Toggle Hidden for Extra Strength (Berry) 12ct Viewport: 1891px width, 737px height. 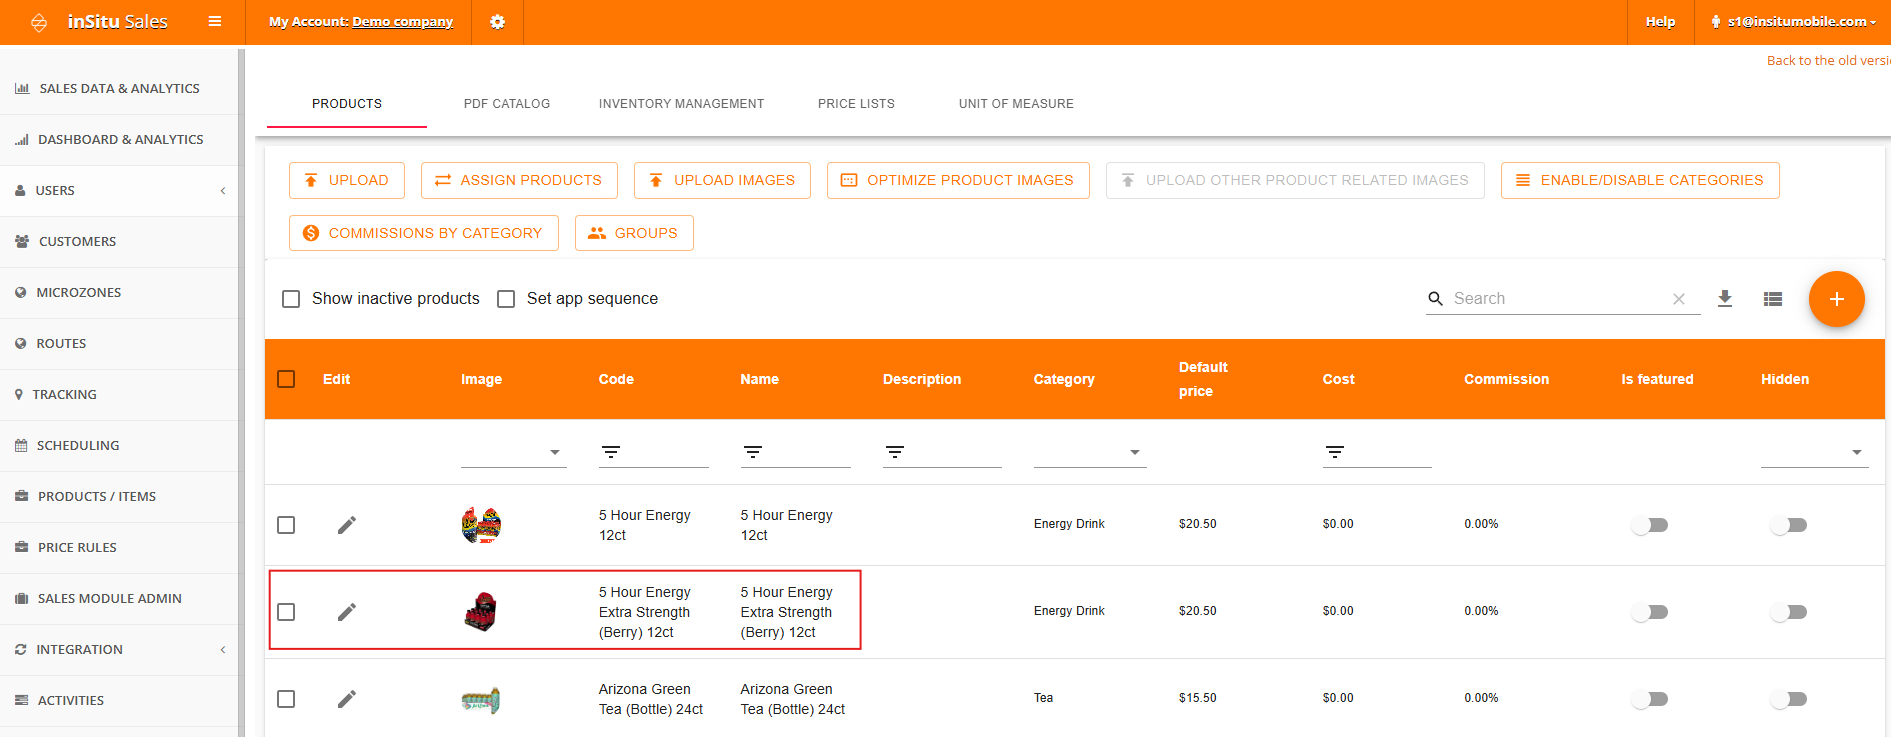[1789, 612]
